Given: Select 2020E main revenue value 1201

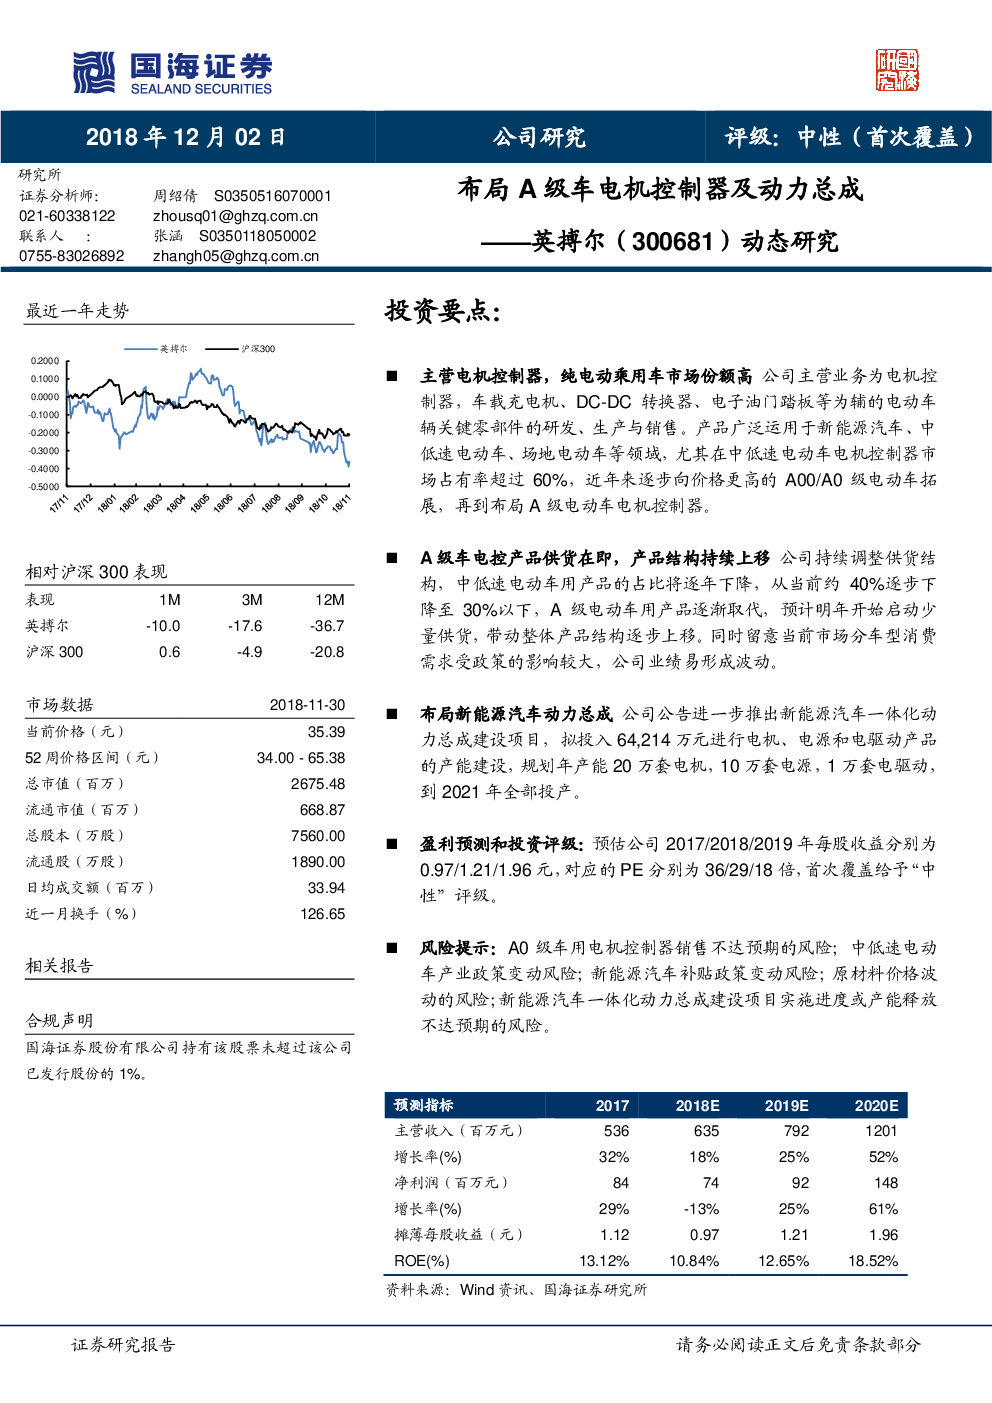Looking at the screenshot, I should (881, 1131).
